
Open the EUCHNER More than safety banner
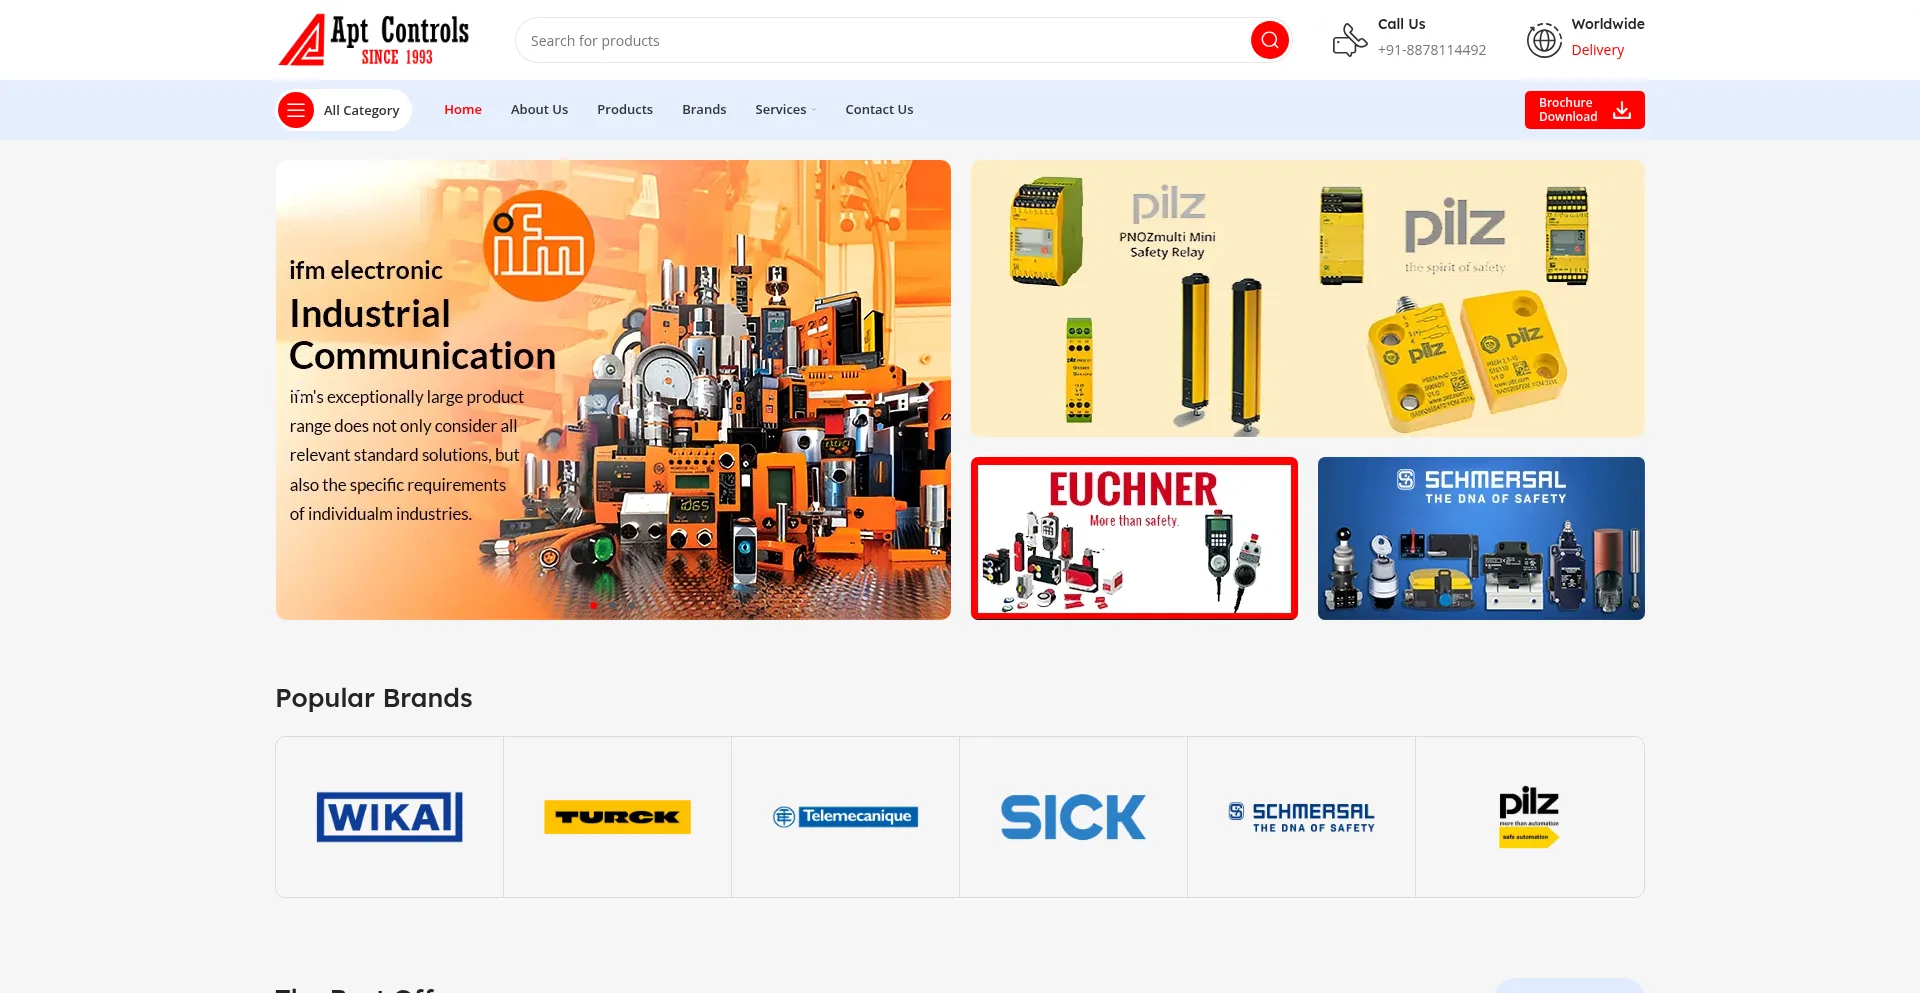[1134, 538]
